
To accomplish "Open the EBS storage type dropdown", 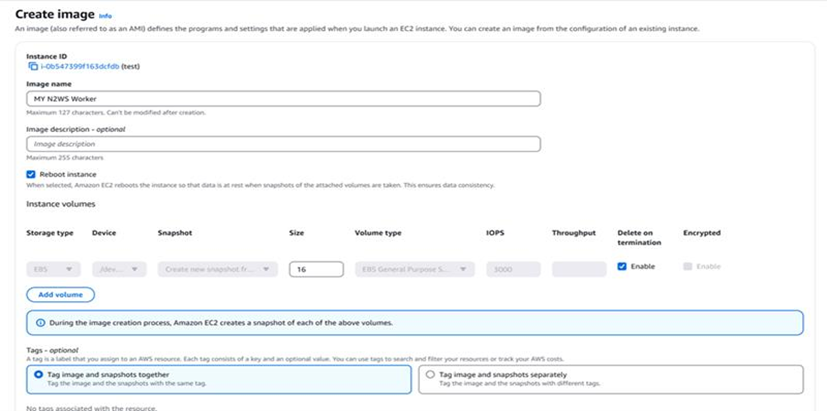I will click(x=53, y=269).
